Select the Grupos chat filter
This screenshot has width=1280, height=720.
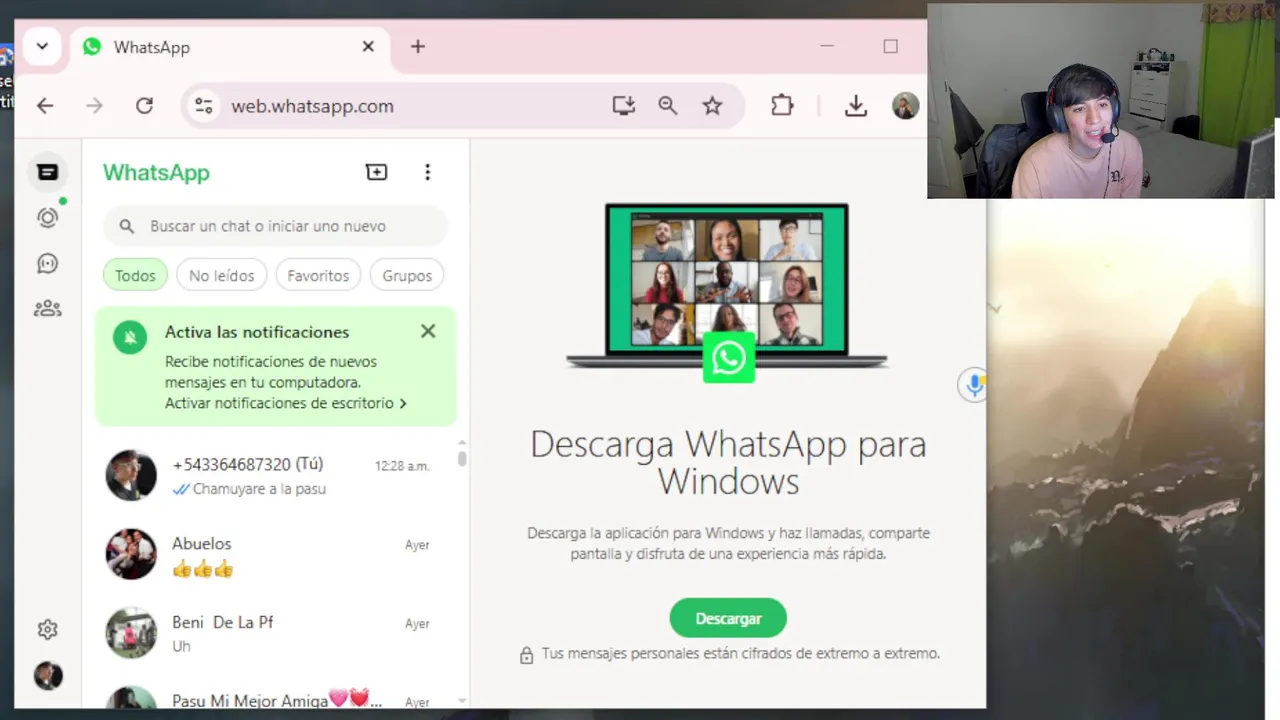(x=407, y=275)
